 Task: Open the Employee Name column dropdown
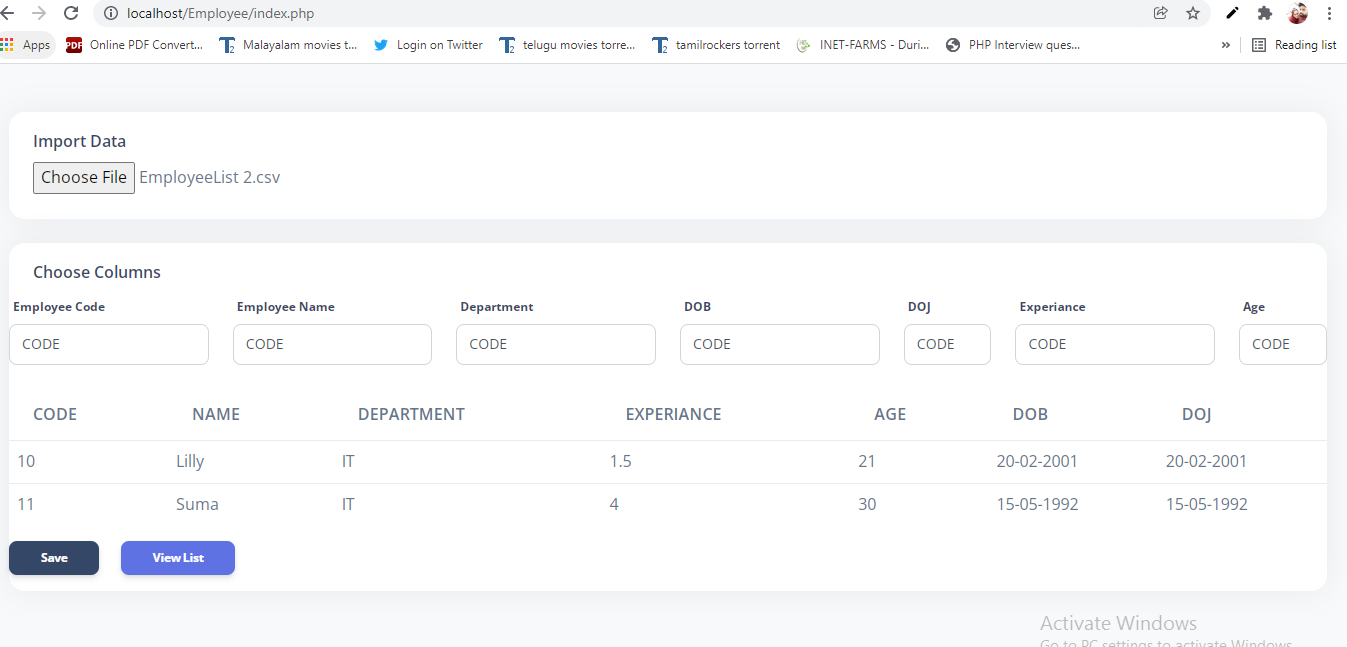(x=332, y=344)
